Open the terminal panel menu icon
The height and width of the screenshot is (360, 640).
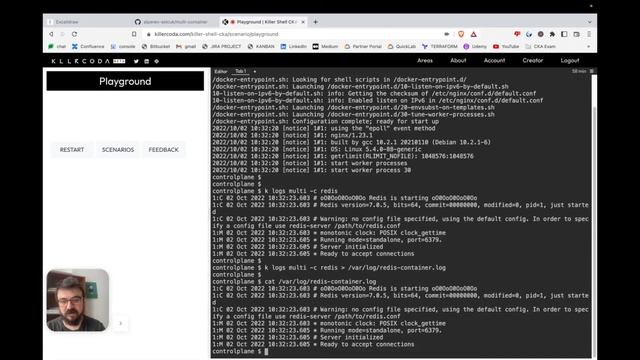[x=592, y=71]
